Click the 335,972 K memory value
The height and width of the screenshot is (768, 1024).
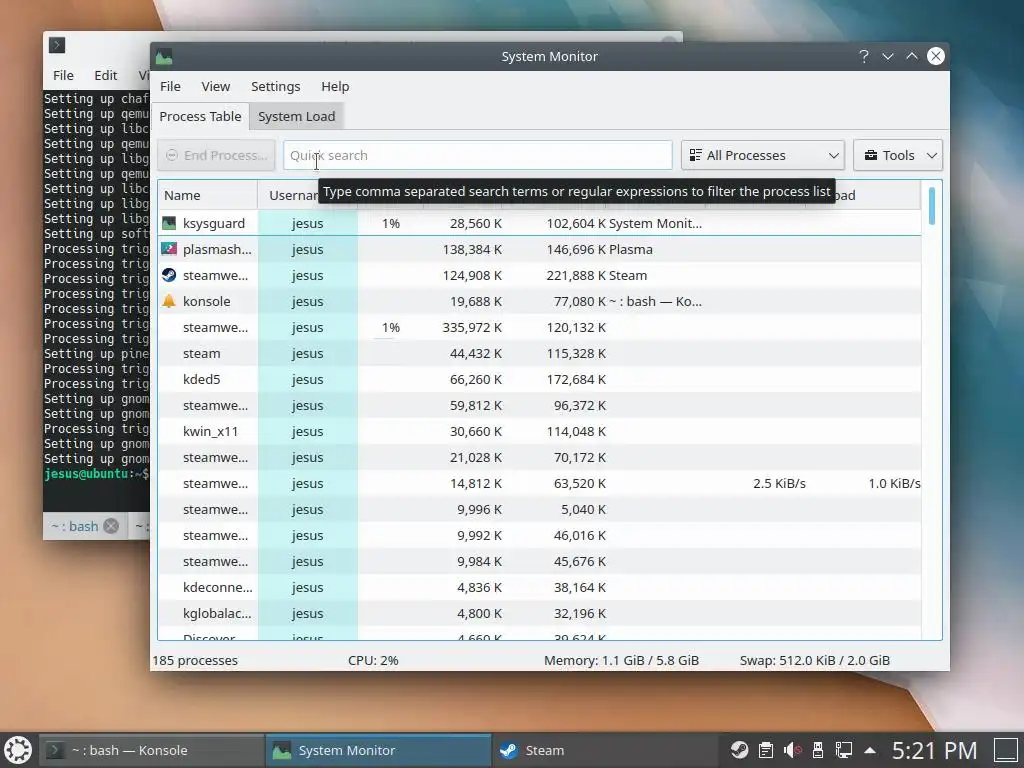(472, 328)
